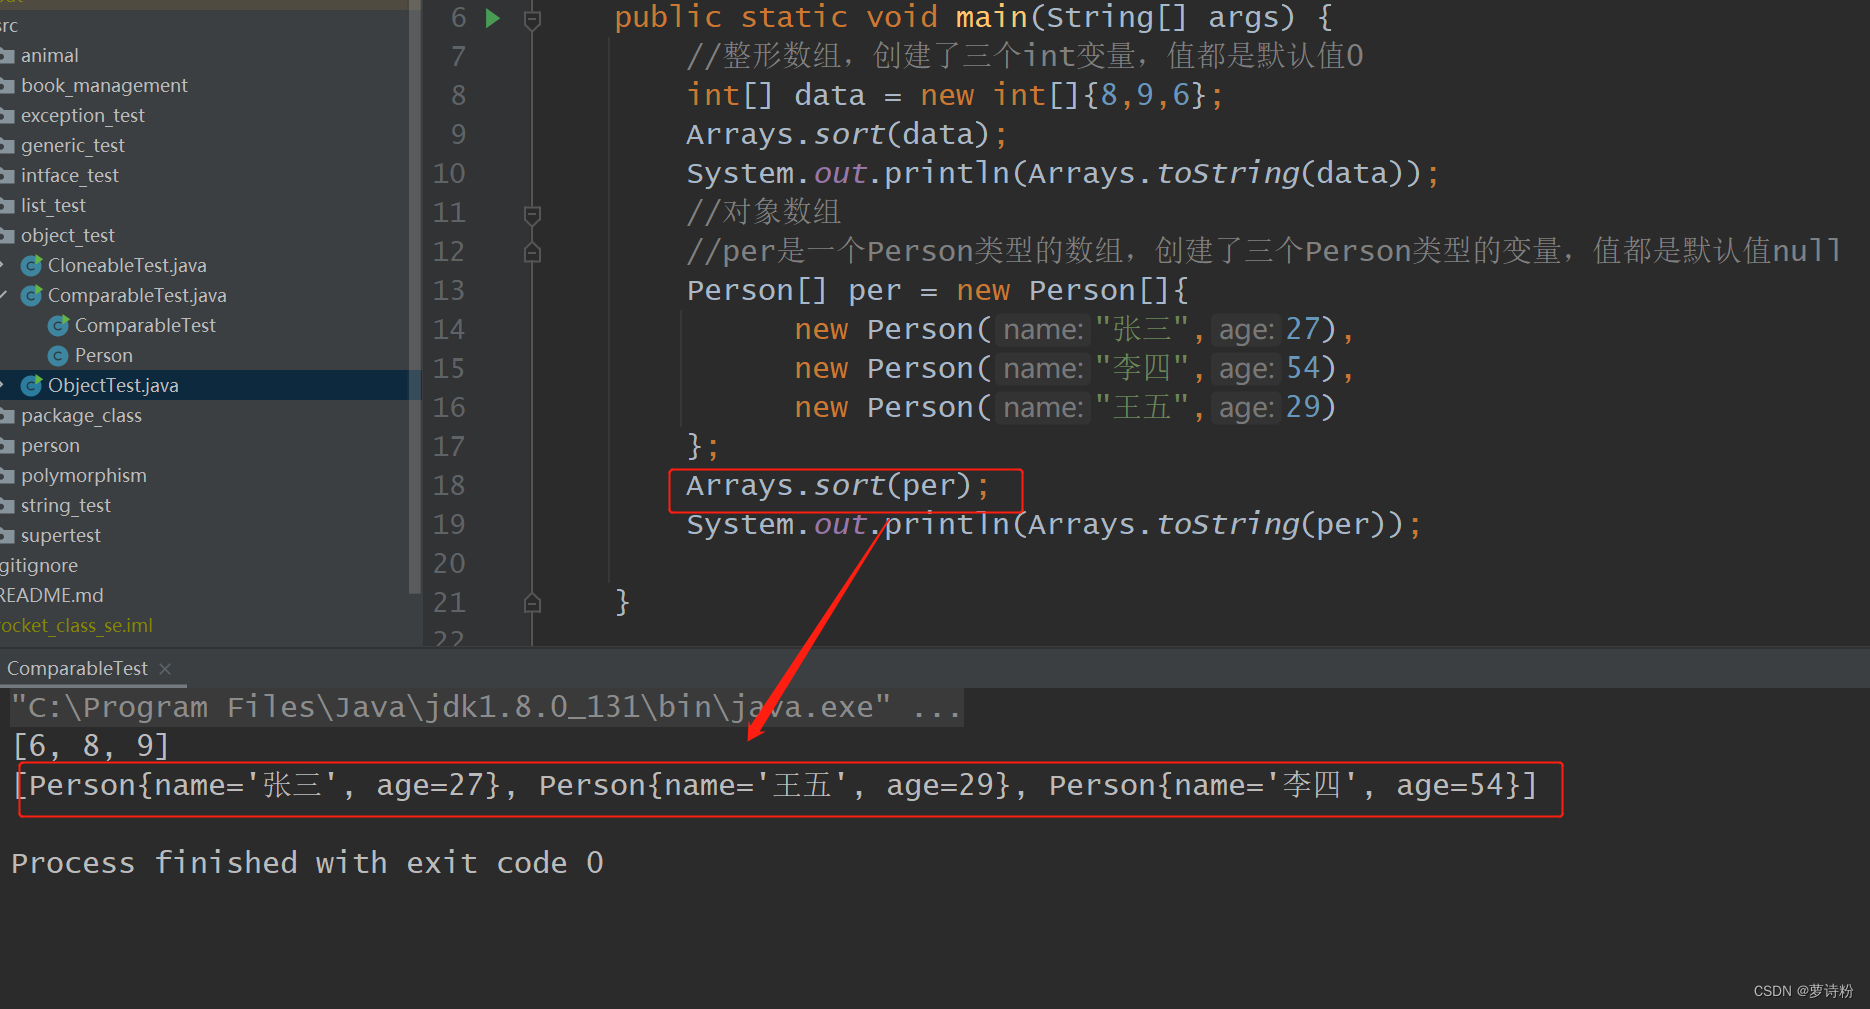Select the supertest folder

coord(61,536)
